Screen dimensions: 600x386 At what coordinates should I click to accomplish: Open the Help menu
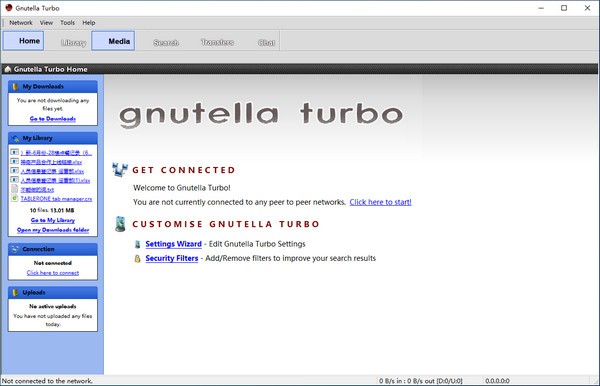89,23
